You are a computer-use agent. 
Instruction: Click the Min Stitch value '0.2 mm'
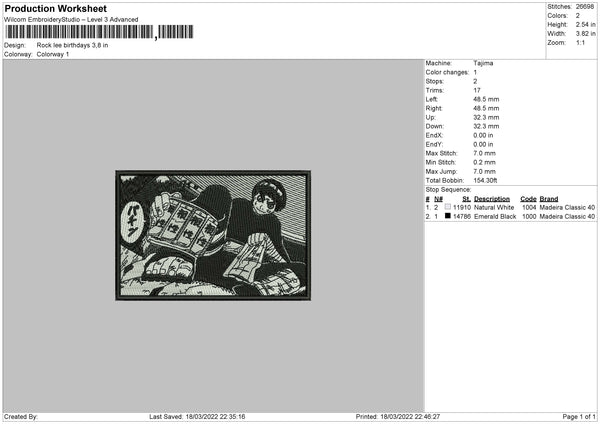(484, 163)
